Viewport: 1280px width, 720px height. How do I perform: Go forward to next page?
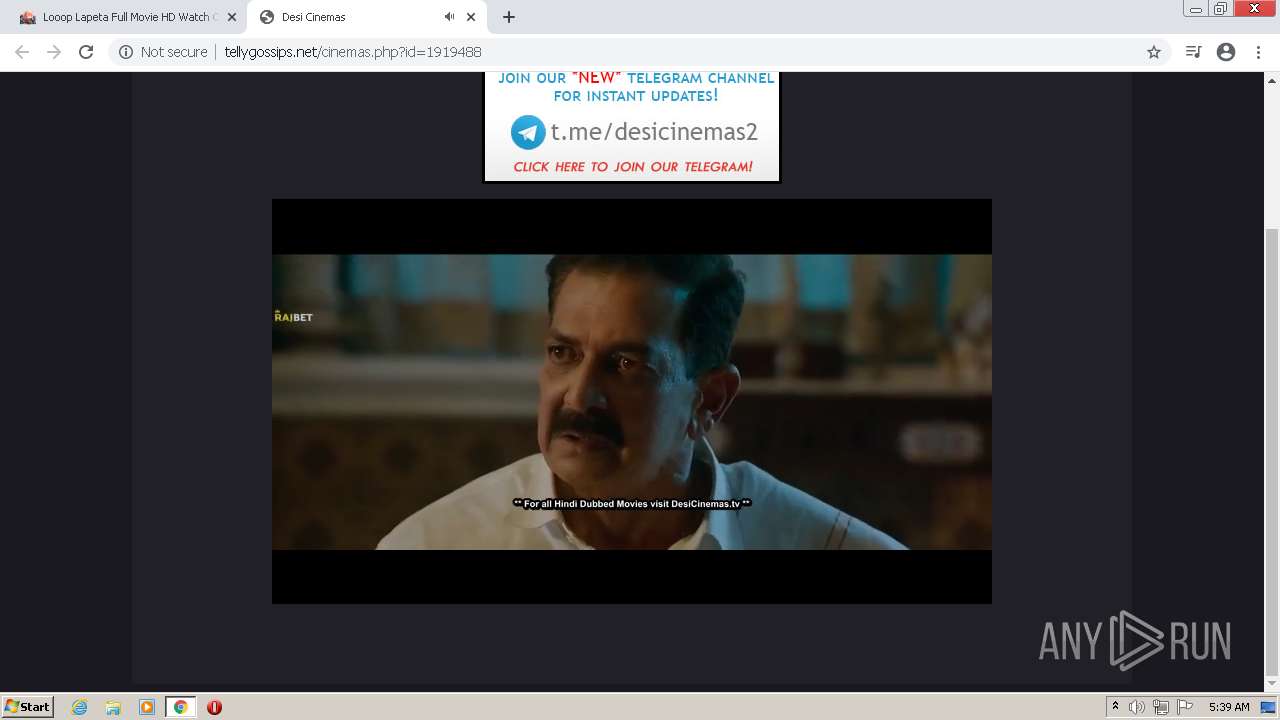54,52
